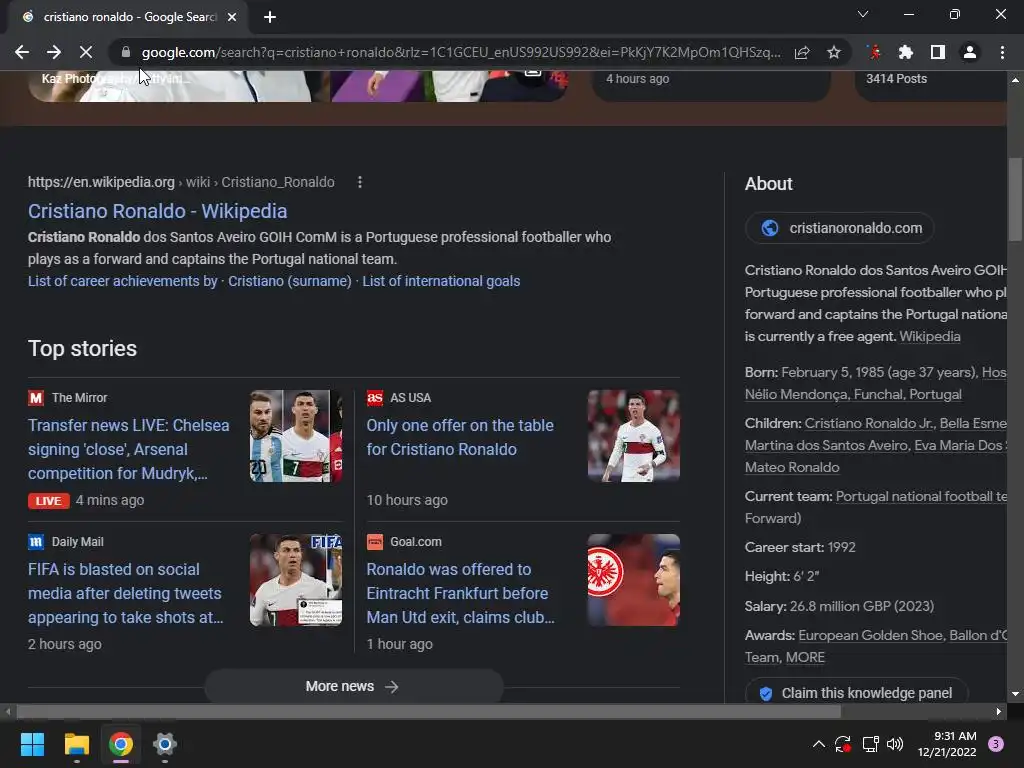1024x768 pixels.
Task: Open the Windows Start menu
Action: tap(32, 744)
